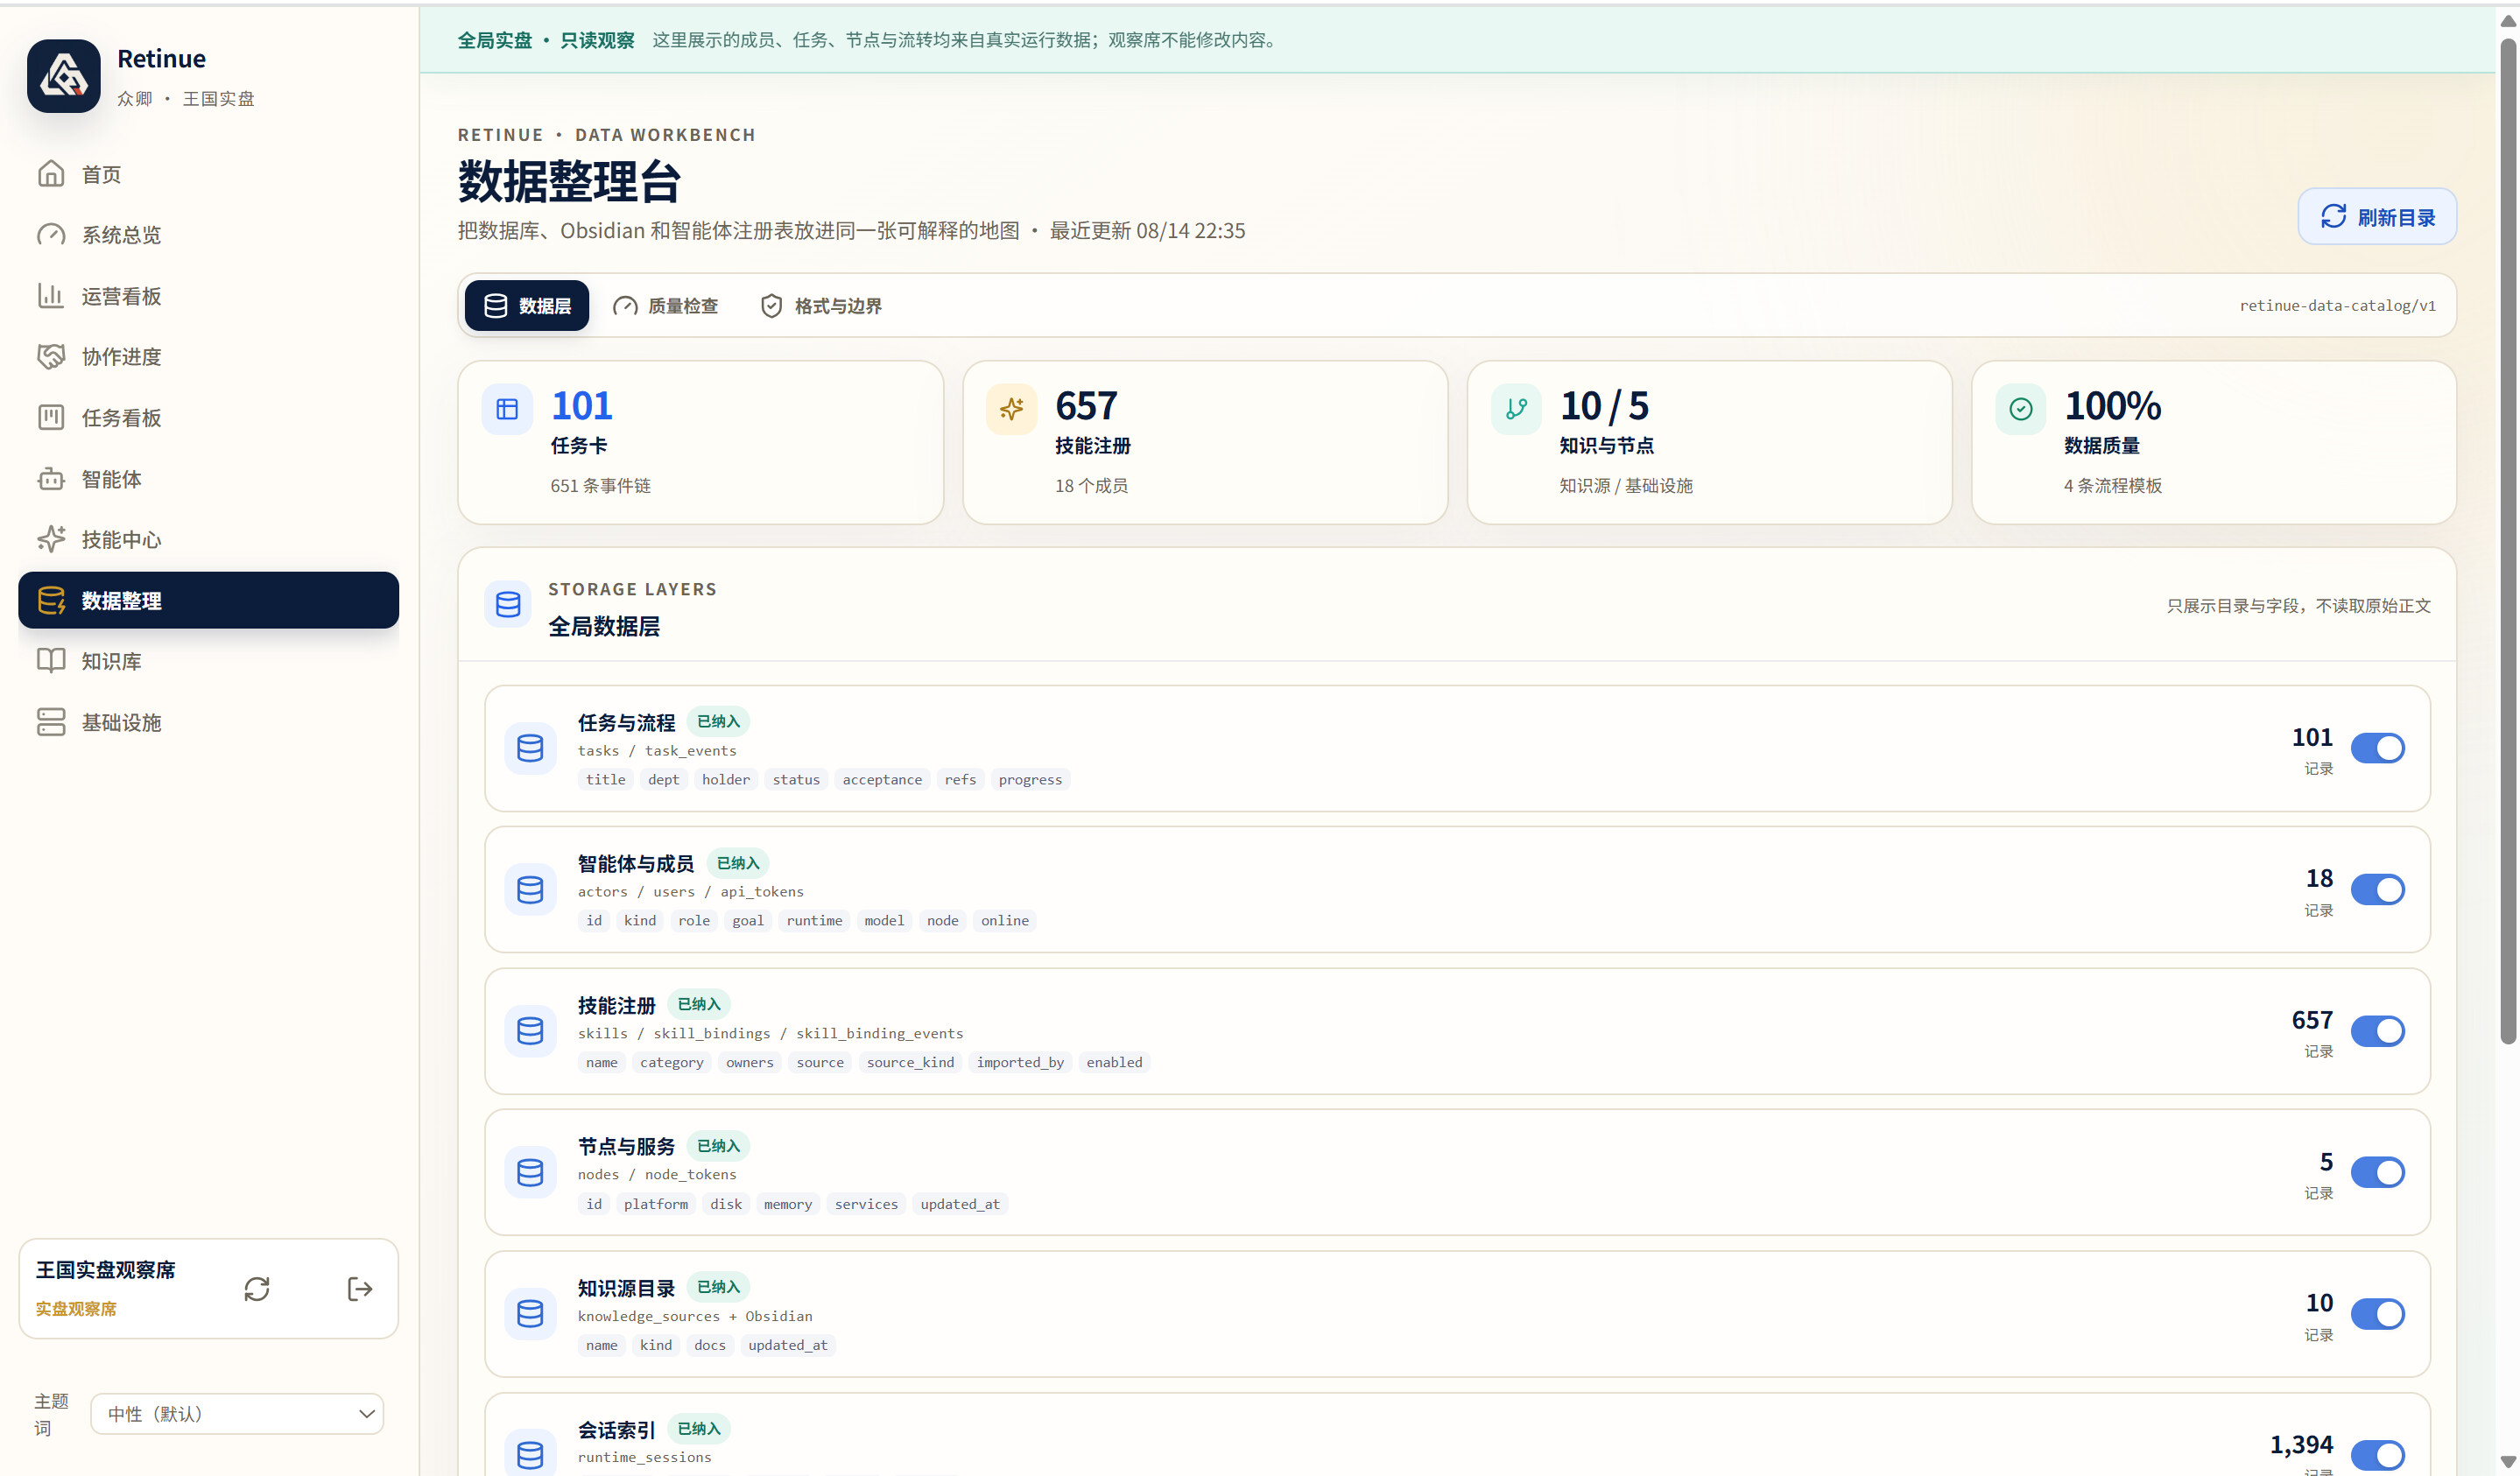Switch to the 质量检查 tab

click(x=666, y=306)
